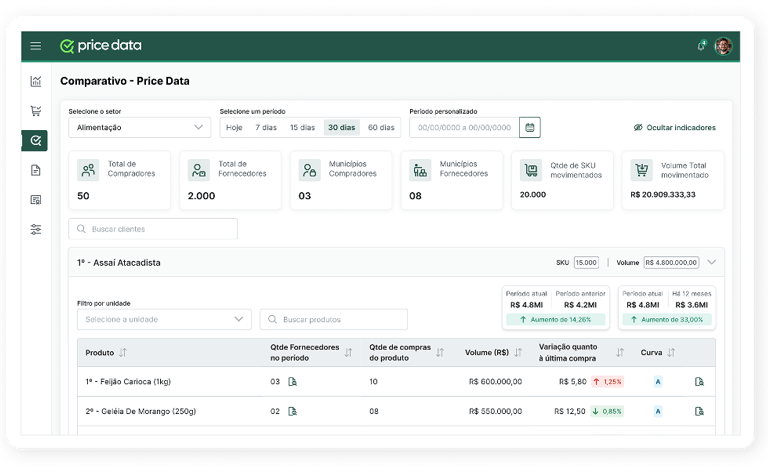Image resolution: width=768 pixels, height=472 pixels.
Task: Open the charts sidebar icon
Action: click(36, 81)
